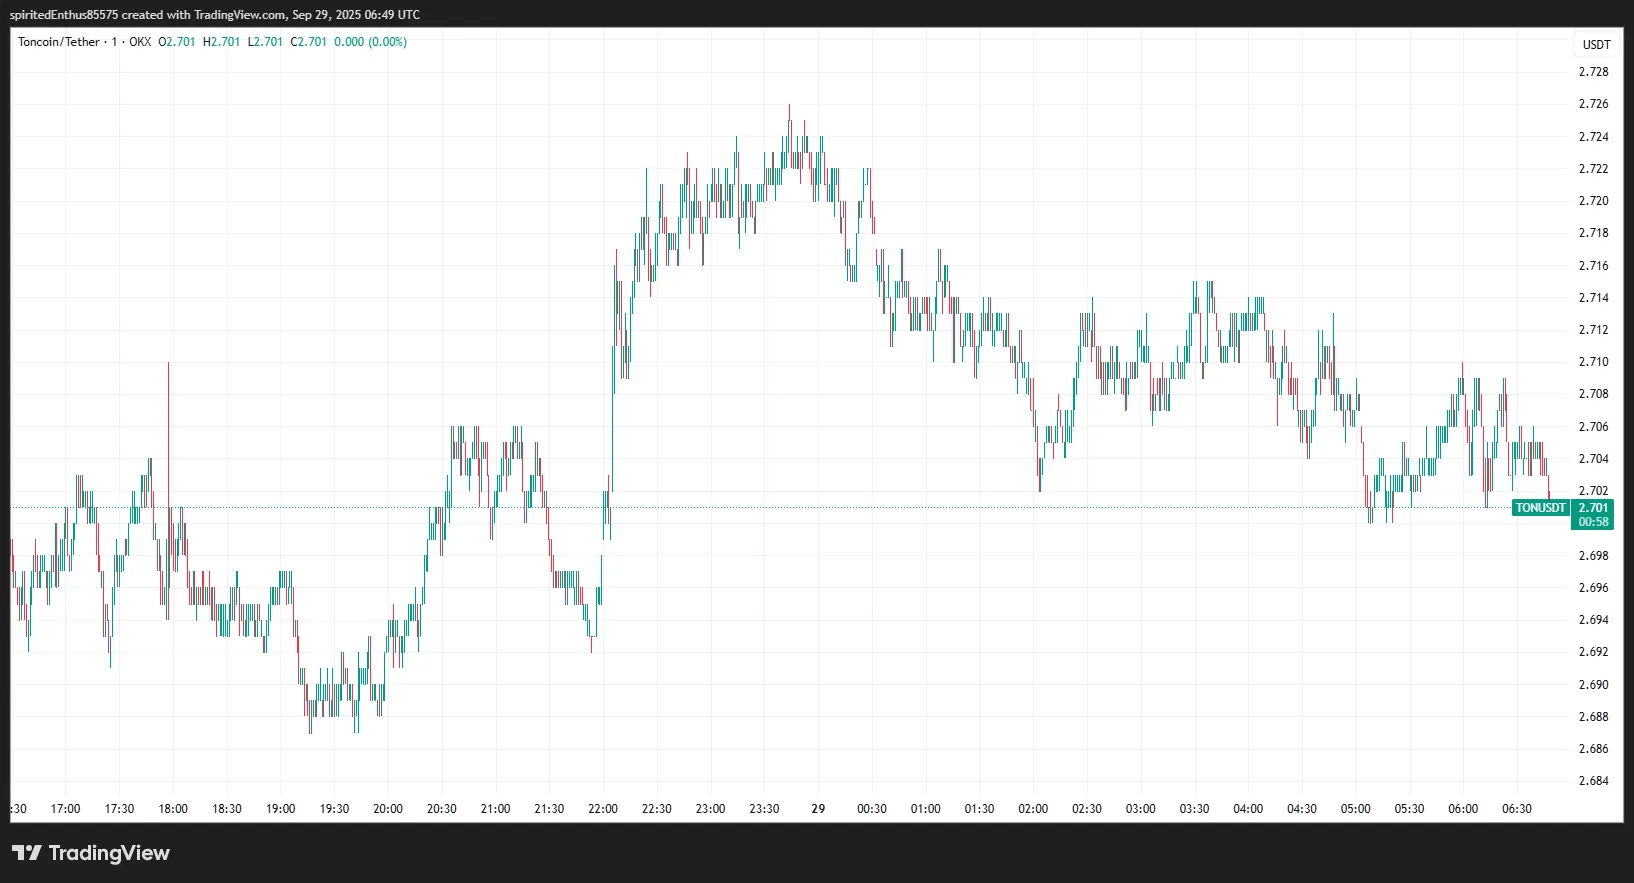The image size is (1634, 883).
Task: Click the 2.684 price axis label
Action: (x=1593, y=781)
